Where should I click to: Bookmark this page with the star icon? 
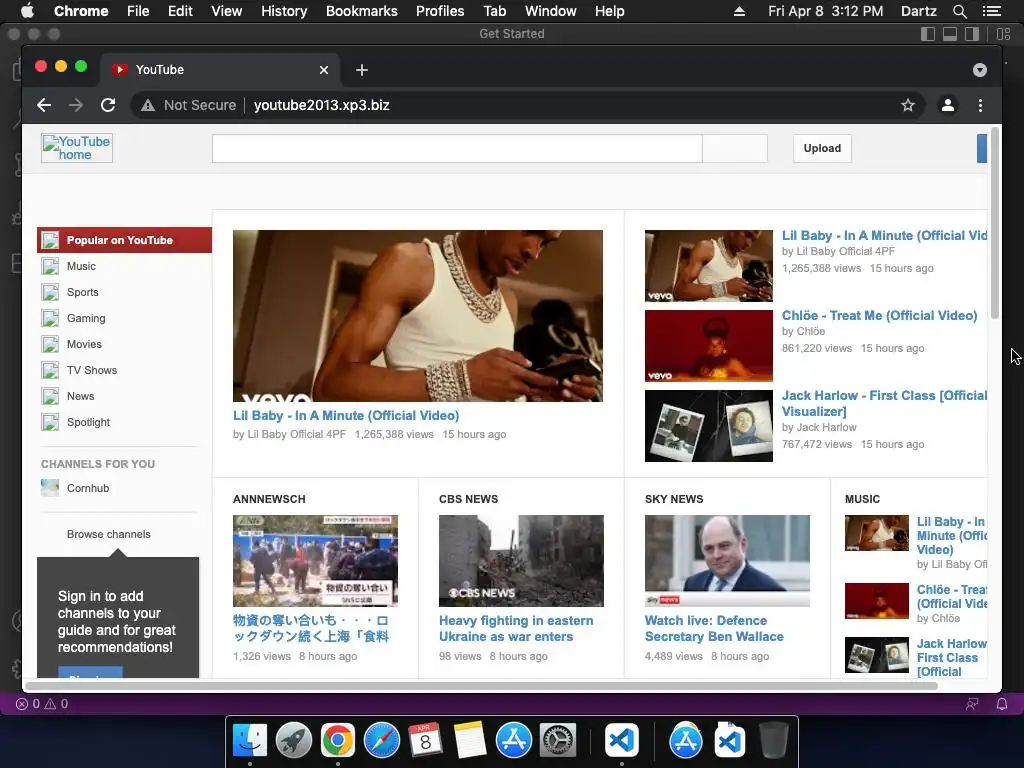click(x=908, y=105)
